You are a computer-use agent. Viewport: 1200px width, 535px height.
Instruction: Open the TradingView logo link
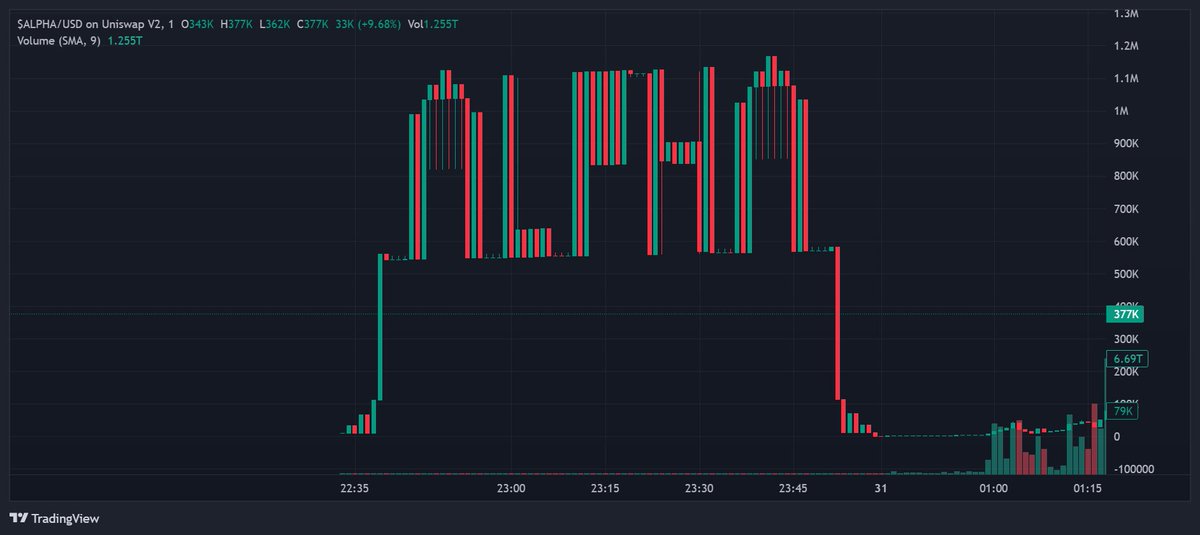[54, 518]
